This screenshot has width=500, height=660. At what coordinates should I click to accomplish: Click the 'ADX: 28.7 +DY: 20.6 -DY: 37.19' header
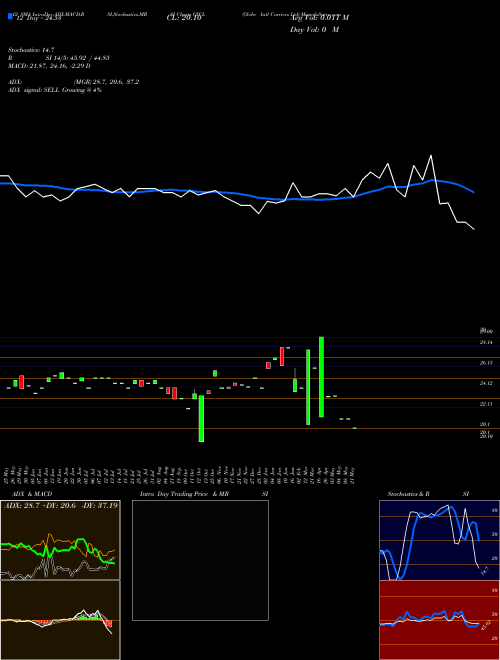61,506
